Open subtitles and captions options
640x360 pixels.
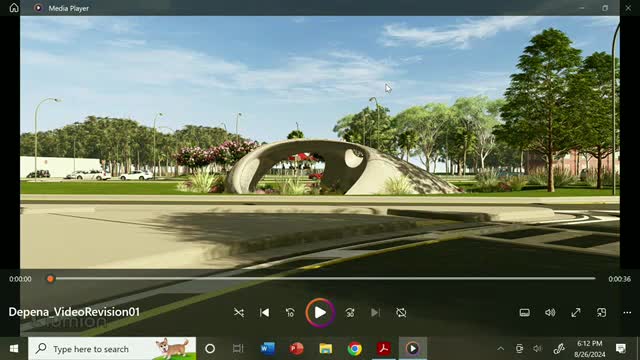tap(524, 313)
